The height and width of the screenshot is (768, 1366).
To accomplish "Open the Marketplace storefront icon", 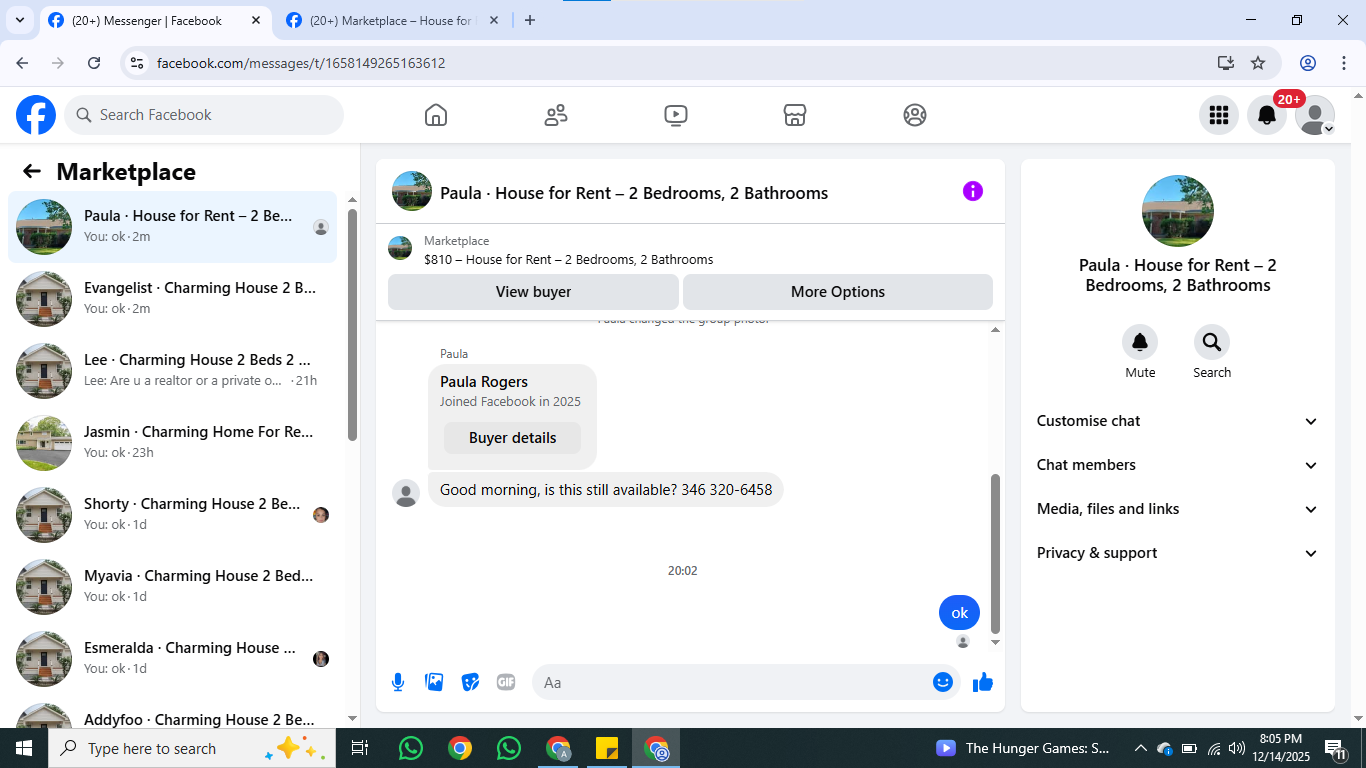I will pyautogui.click(x=795, y=115).
